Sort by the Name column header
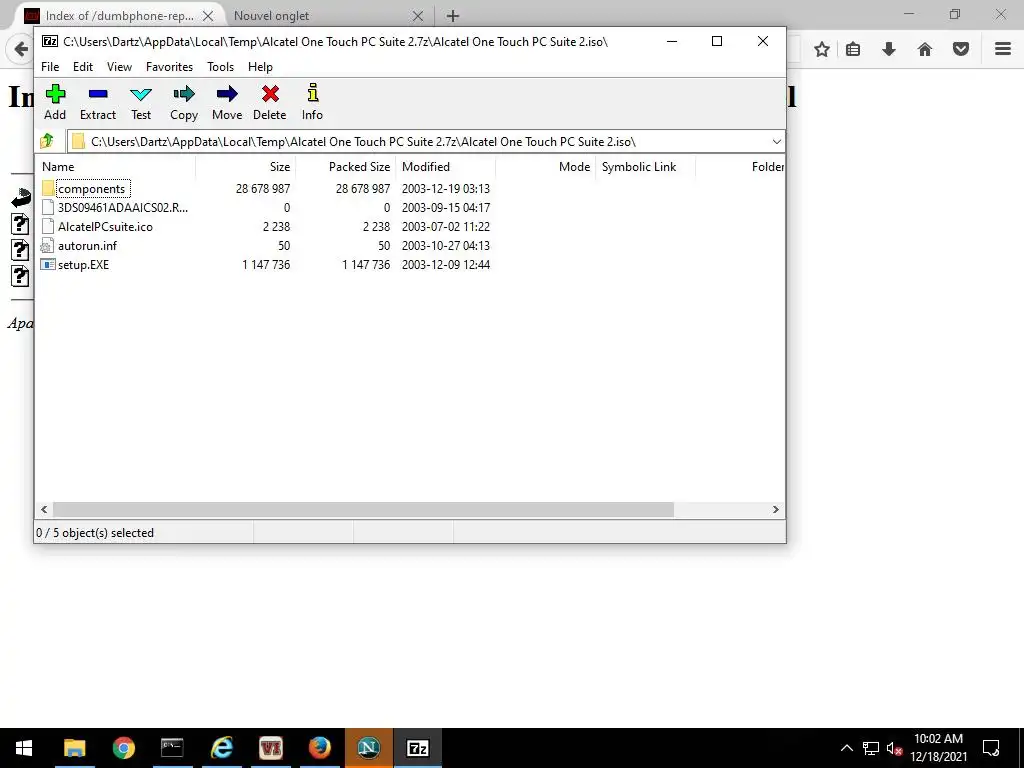1024x768 pixels. click(x=117, y=167)
